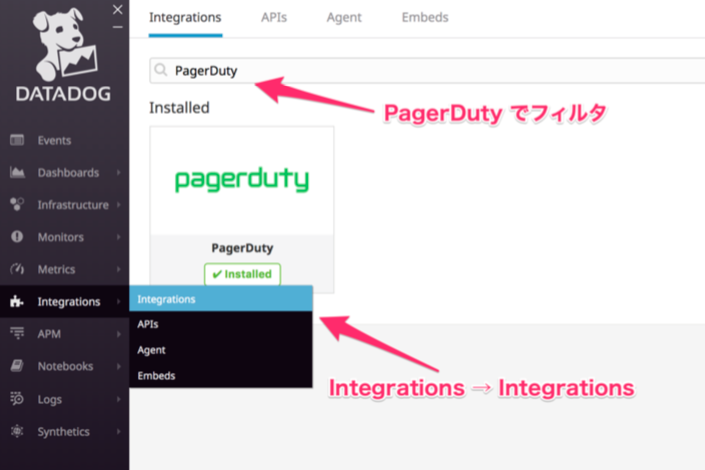Image resolution: width=705 pixels, height=470 pixels.
Task: Click the Events sidebar icon
Action: 17,140
